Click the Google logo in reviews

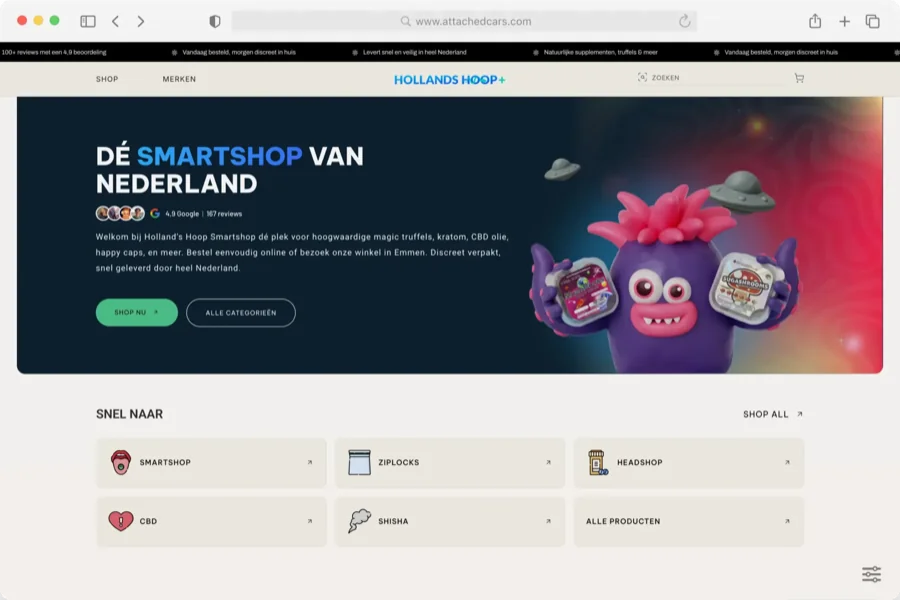[x=155, y=214]
